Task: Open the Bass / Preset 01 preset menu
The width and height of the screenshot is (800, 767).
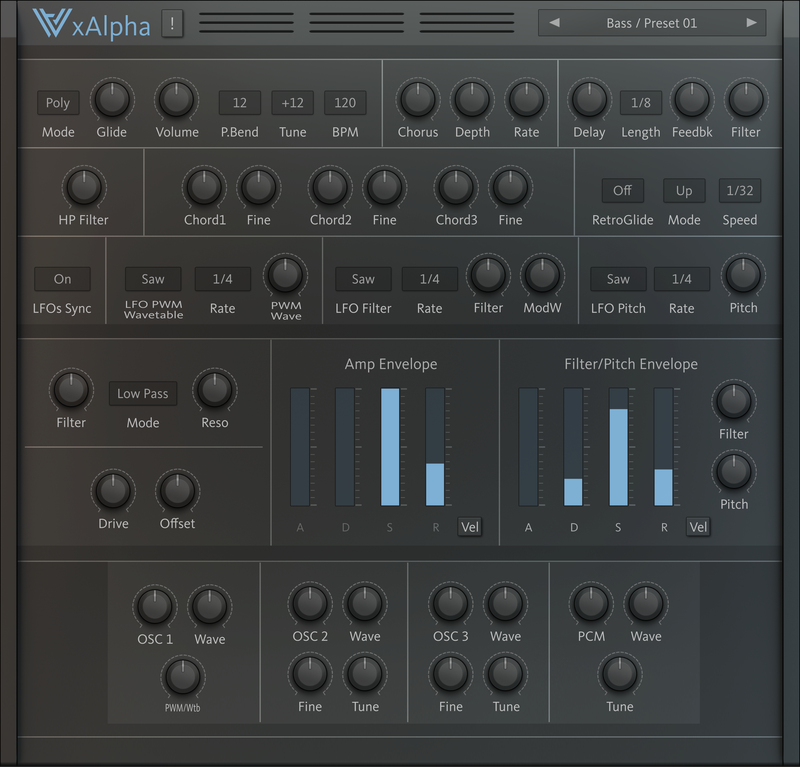Action: (x=652, y=23)
